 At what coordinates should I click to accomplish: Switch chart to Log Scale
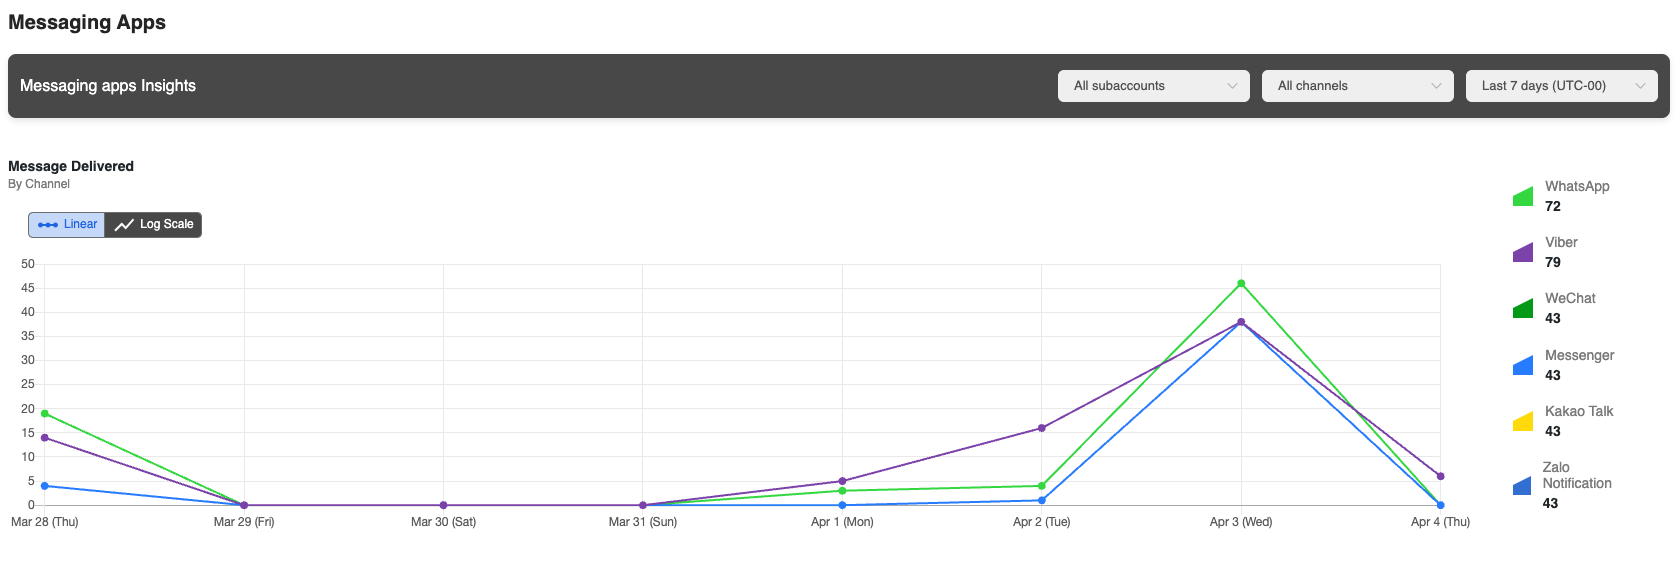[x=154, y=225]
